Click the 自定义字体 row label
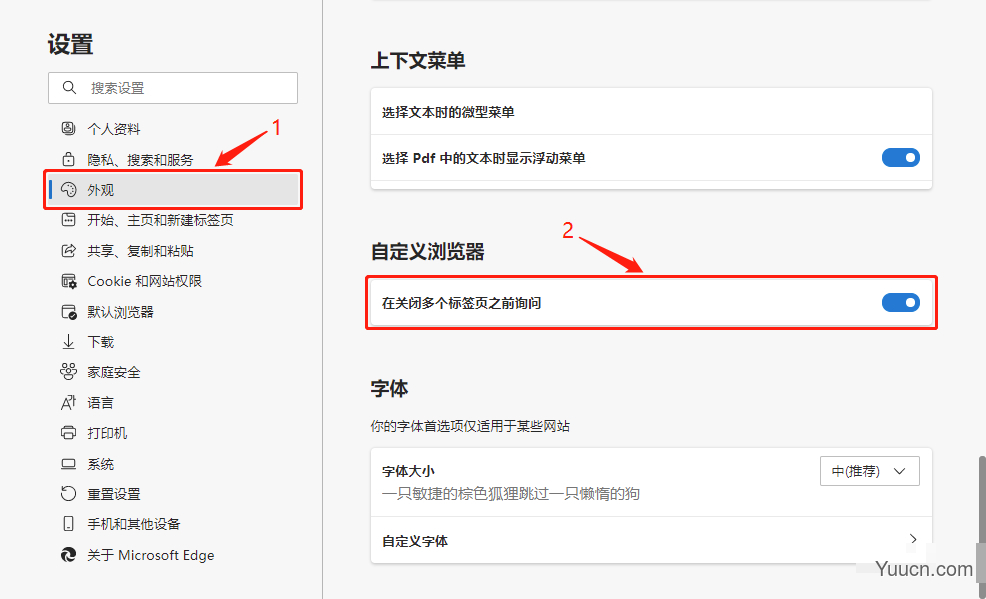The height and width of the screenshot is (599, 986). (x=414, y=541)
